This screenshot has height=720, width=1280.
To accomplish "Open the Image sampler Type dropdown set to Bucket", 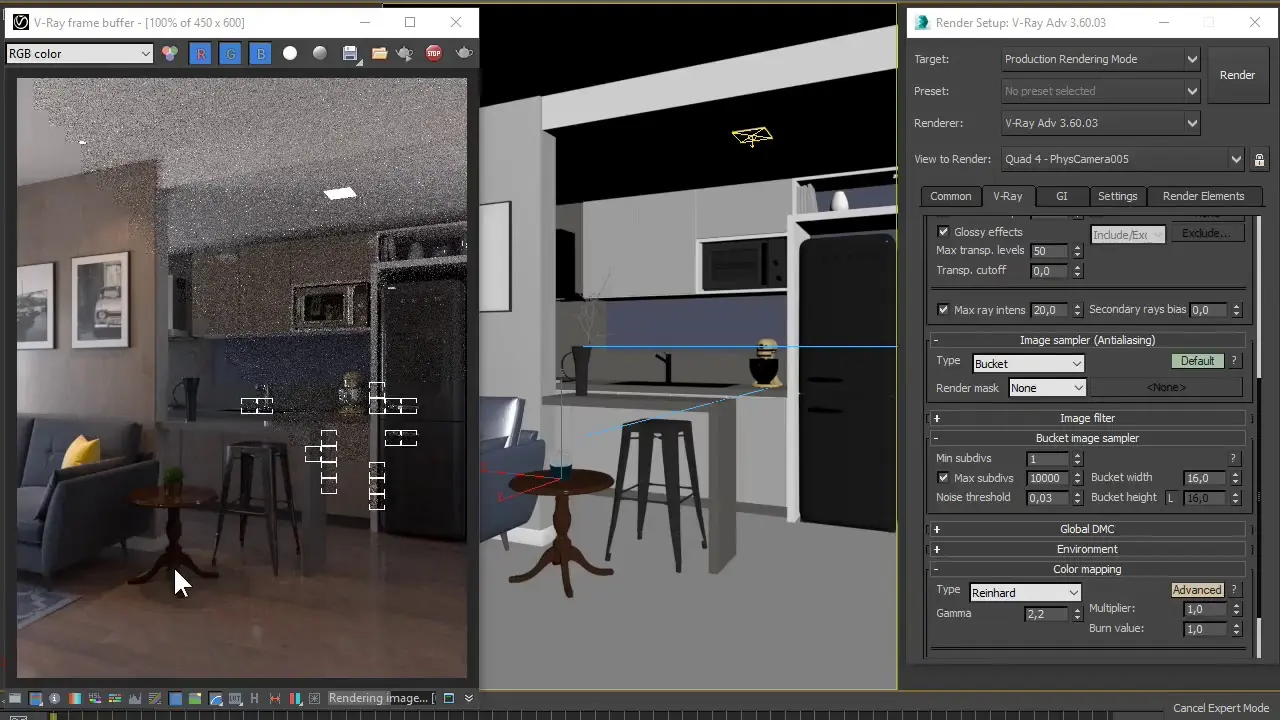I will [x=1028, y=363].
